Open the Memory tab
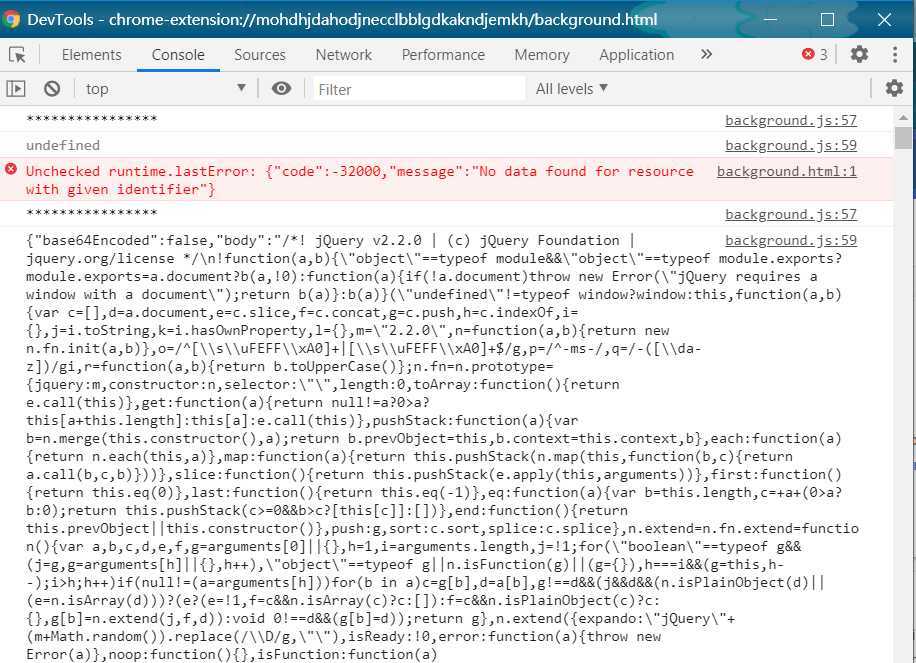The height and width of the screenshot is (663, 916). coord(542,55)
